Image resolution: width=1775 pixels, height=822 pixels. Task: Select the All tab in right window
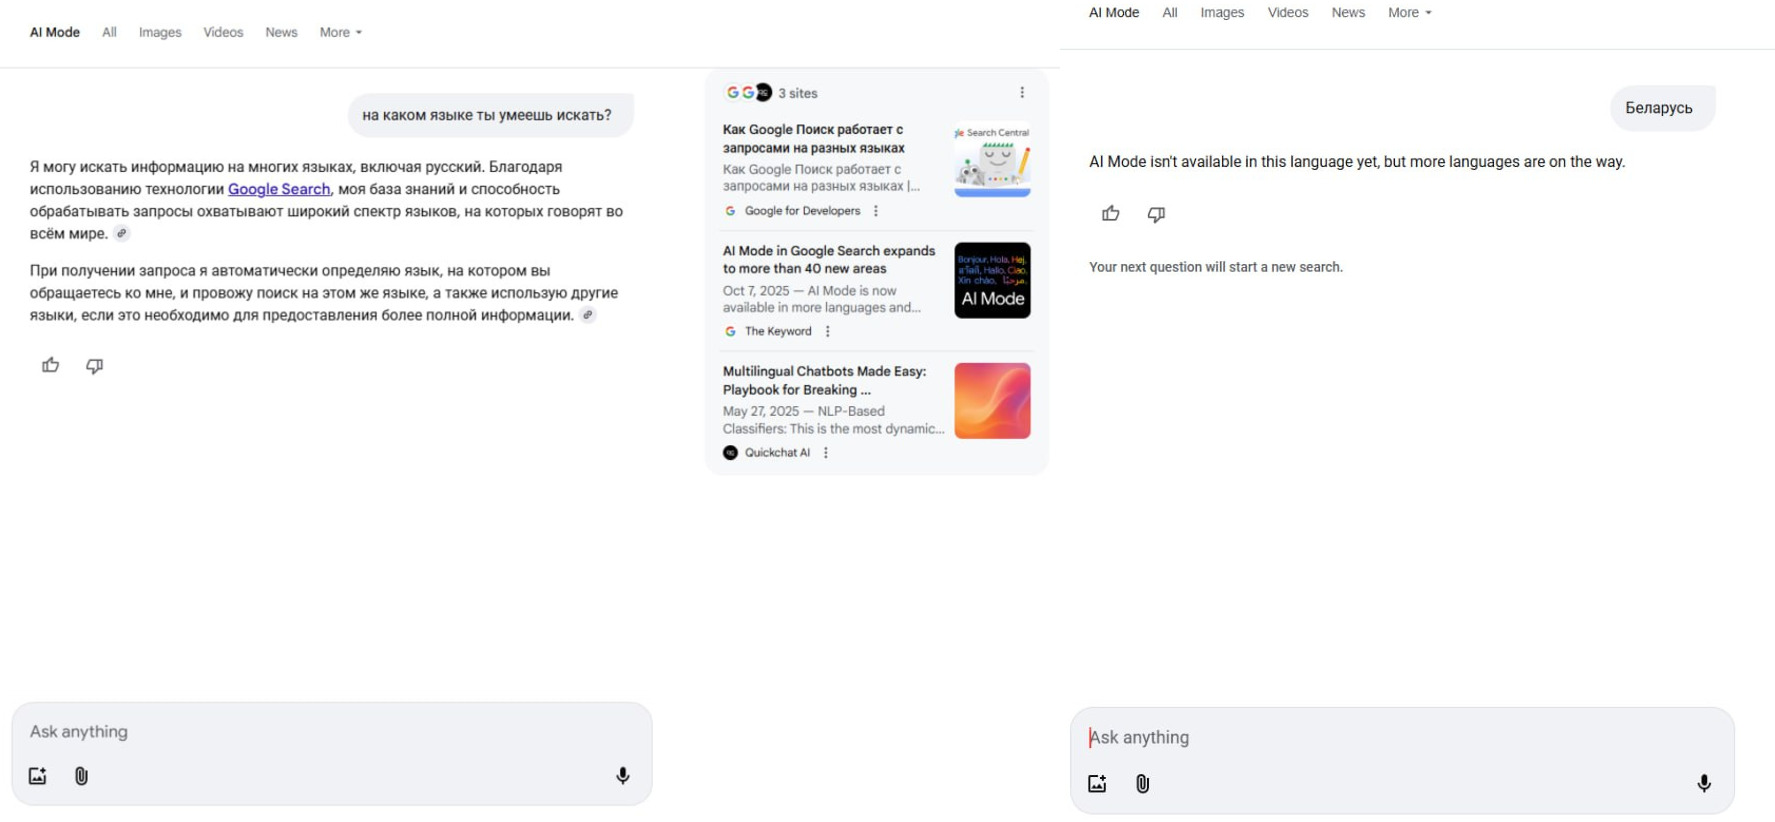point(1170,13)
